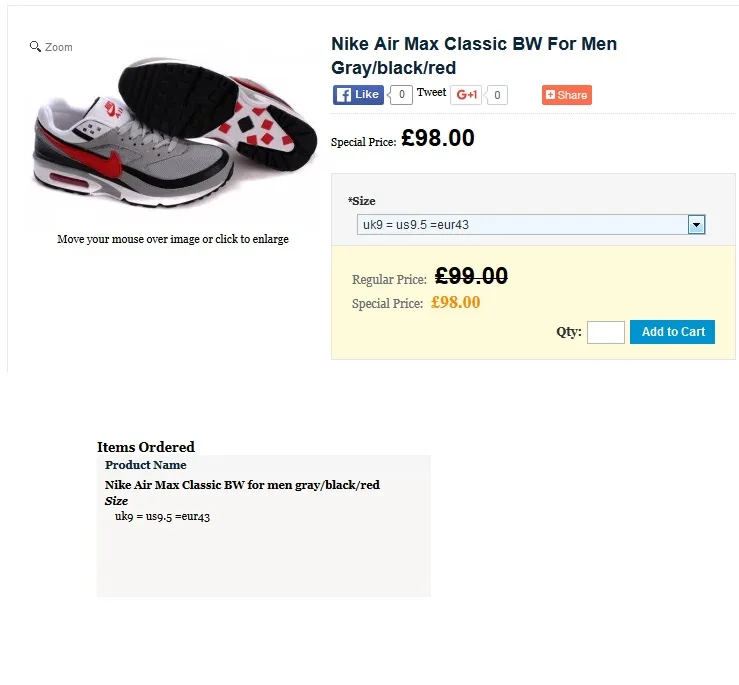
Task: Select the uk9 = us9.5 size field
Action: (x=531, y=224)
